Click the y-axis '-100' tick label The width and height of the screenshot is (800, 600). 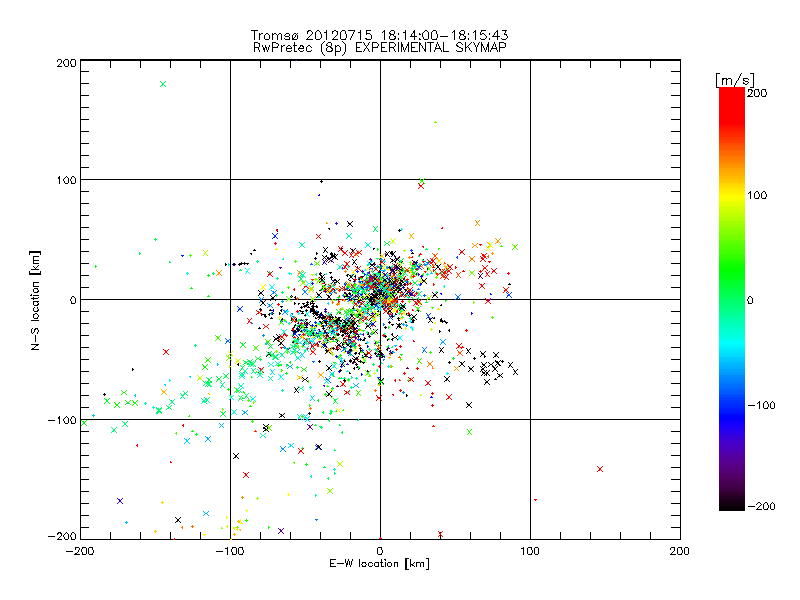tap(62, 420)
